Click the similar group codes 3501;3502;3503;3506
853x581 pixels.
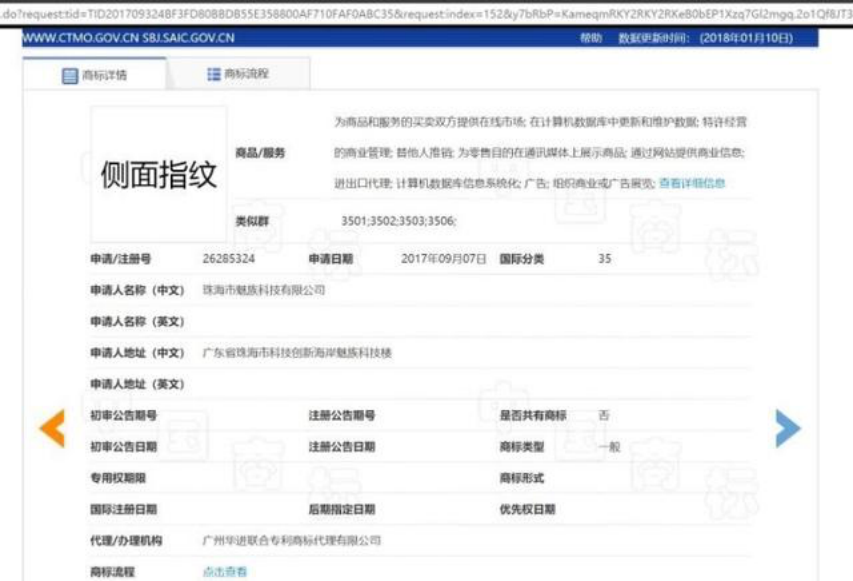pyautogui.click(x=398, y=220)
